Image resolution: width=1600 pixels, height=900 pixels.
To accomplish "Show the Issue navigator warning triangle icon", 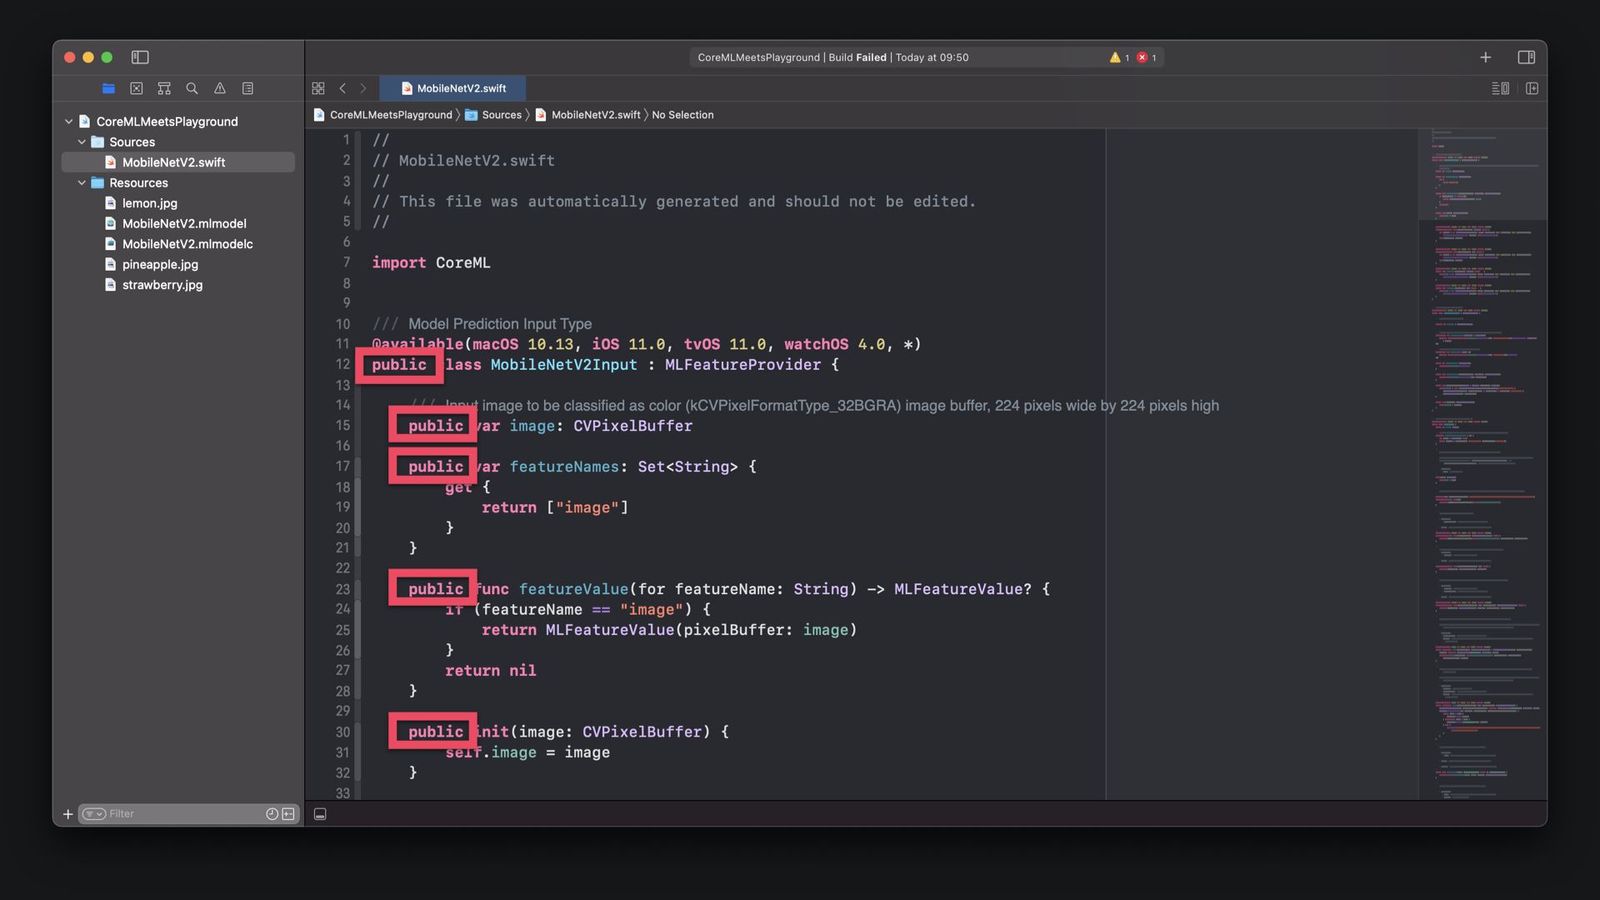I will [x=220, y=88].
